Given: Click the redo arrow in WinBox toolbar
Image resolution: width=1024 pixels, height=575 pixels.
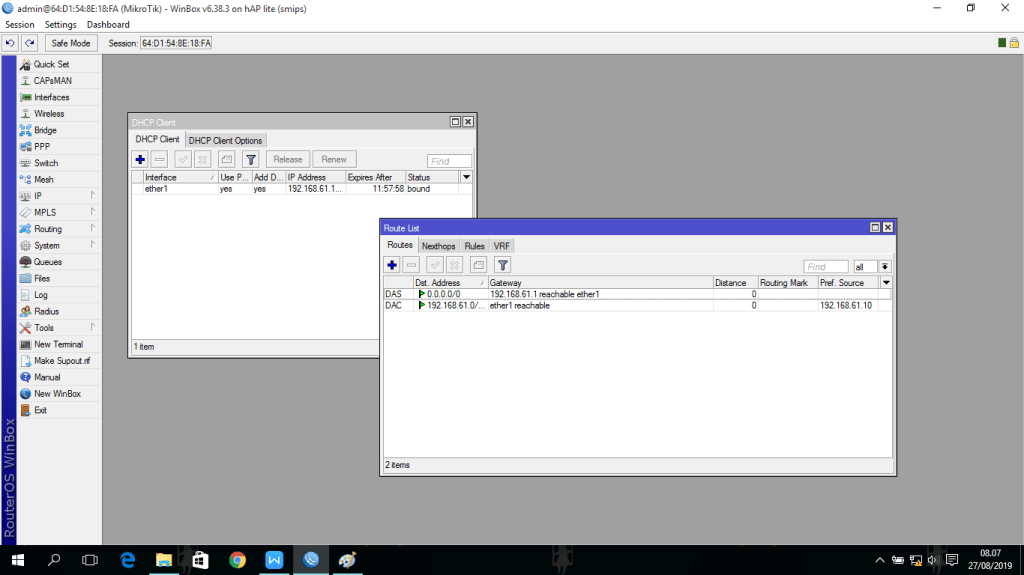Looking at the screenshot, I should [30, 43].
